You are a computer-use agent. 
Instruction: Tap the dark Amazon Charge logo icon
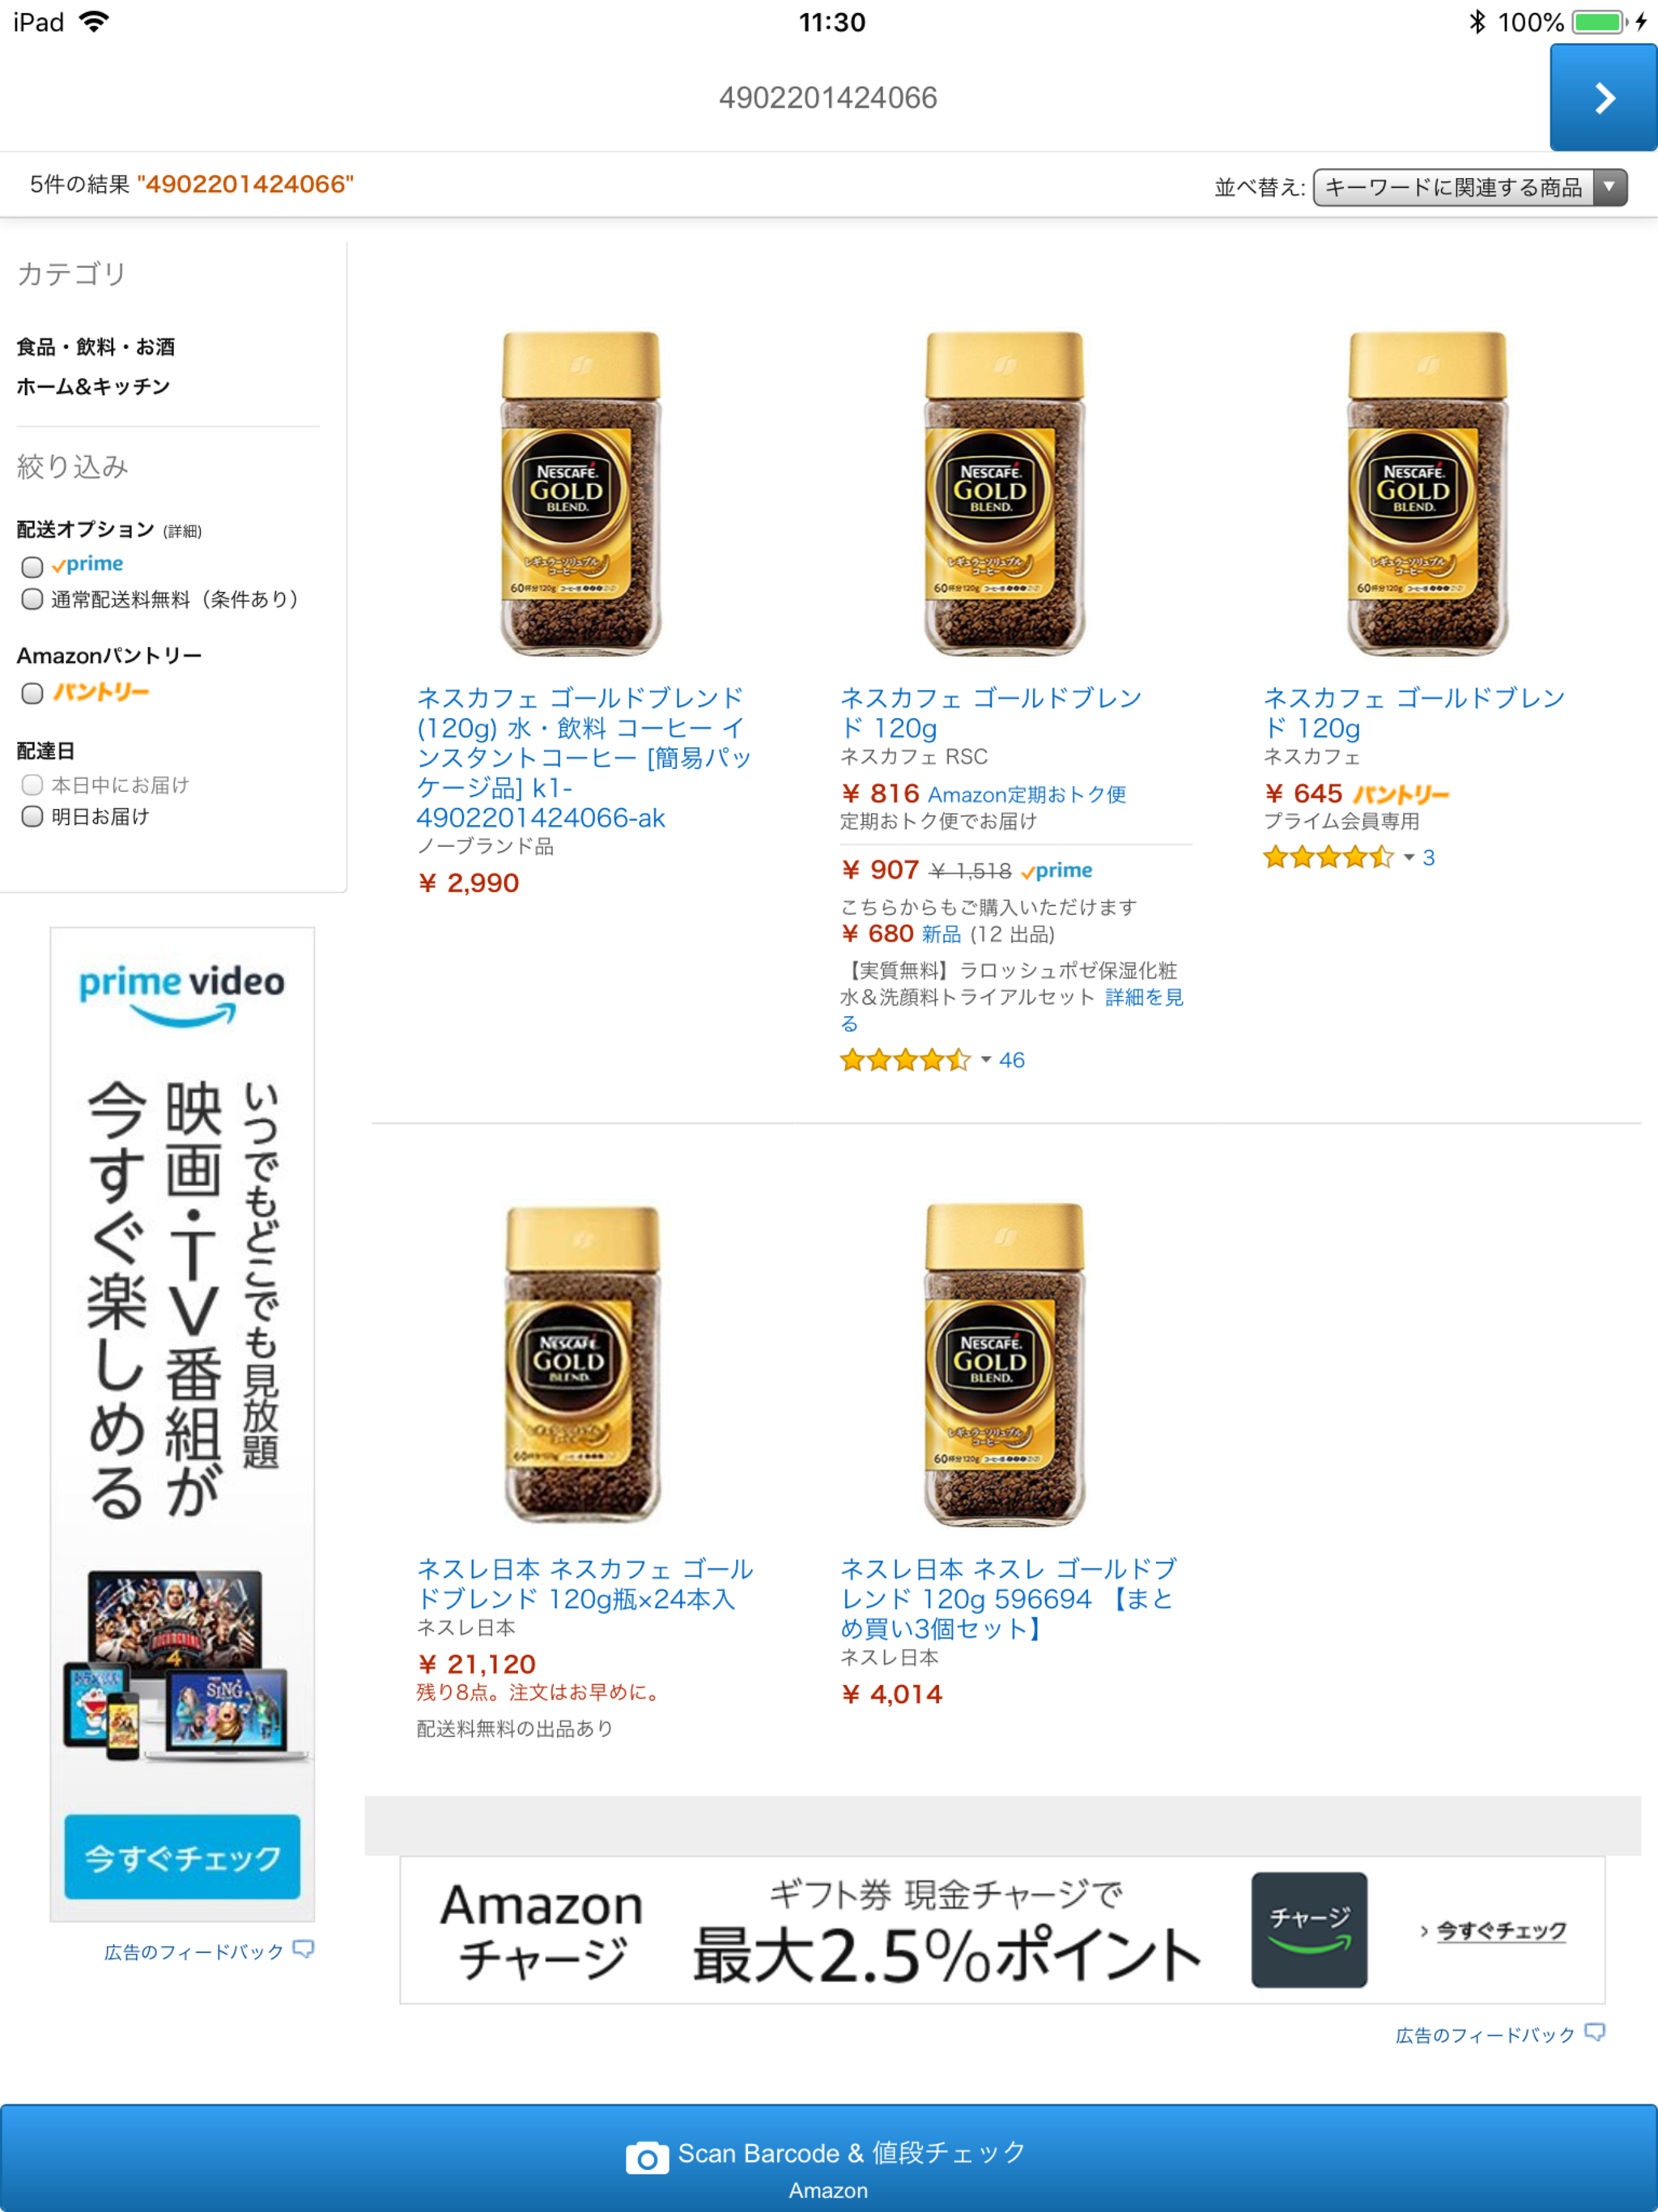coord(1309,1929)
